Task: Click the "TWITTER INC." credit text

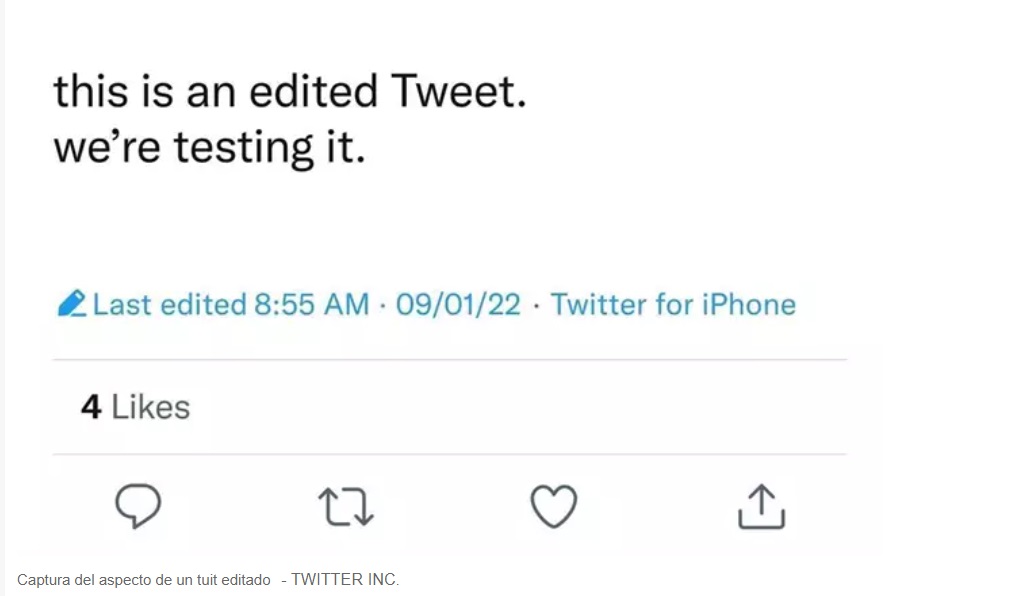Action: [x=345, y=580]
